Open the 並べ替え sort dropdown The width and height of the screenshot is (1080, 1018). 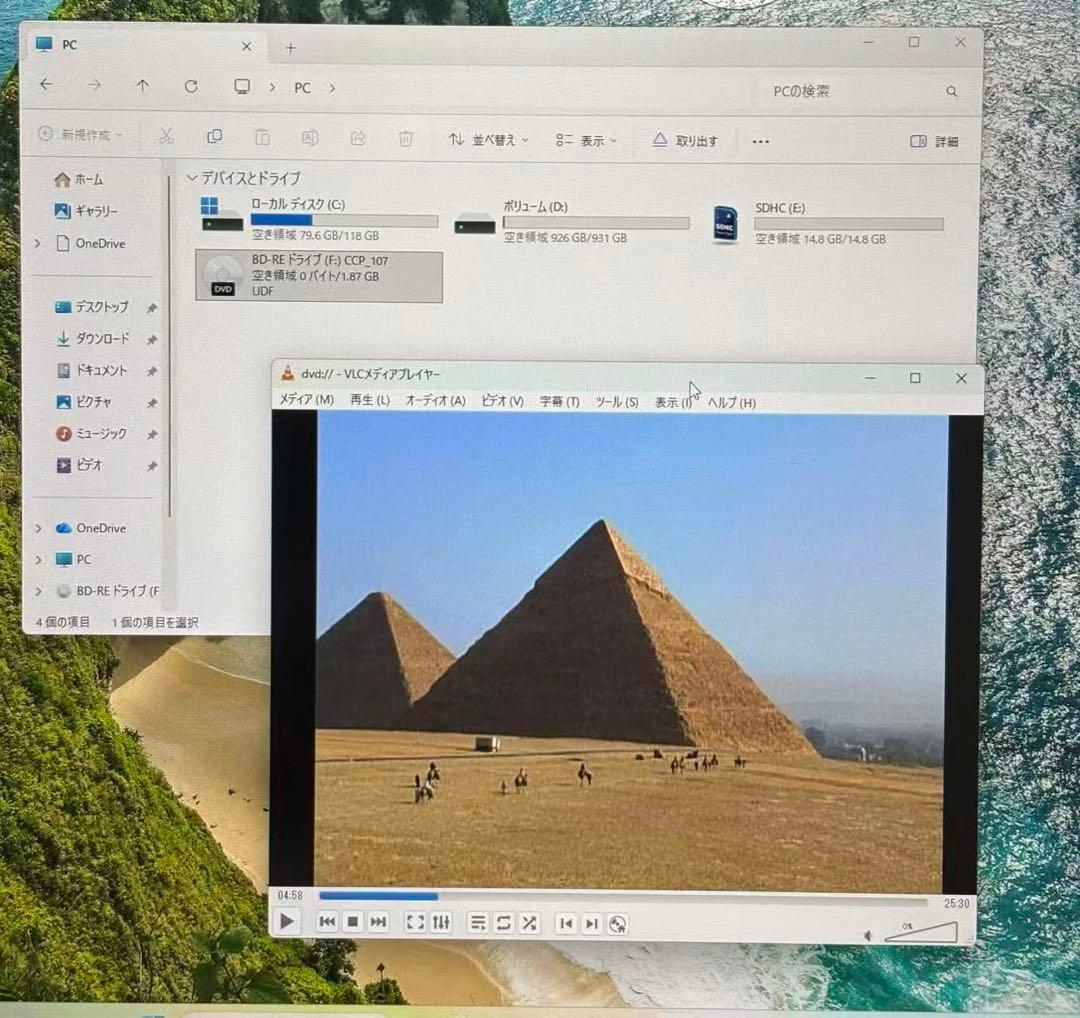point(487,140)
